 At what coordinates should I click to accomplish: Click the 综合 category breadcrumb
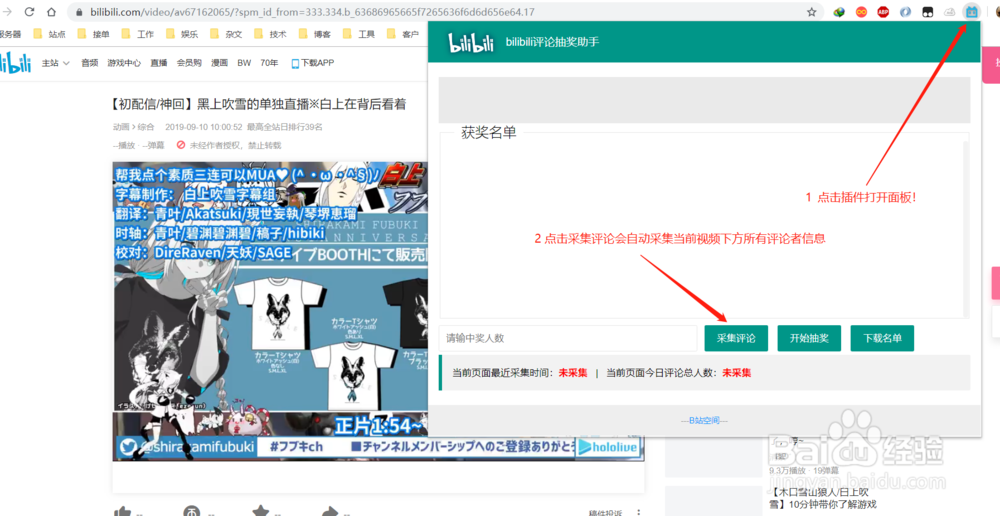coord(146,127)
